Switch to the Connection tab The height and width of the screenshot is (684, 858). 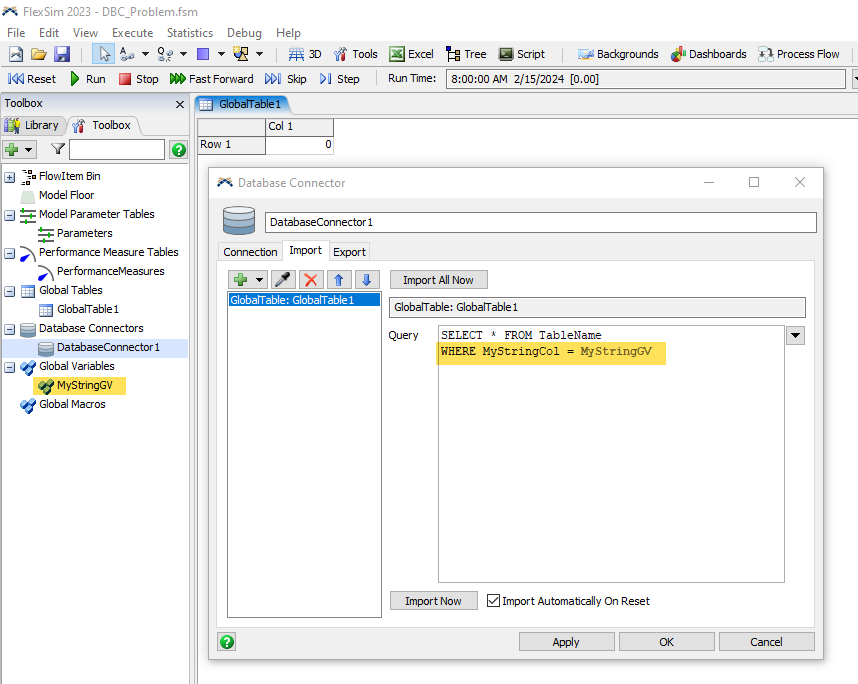click(x=250, y=252)
